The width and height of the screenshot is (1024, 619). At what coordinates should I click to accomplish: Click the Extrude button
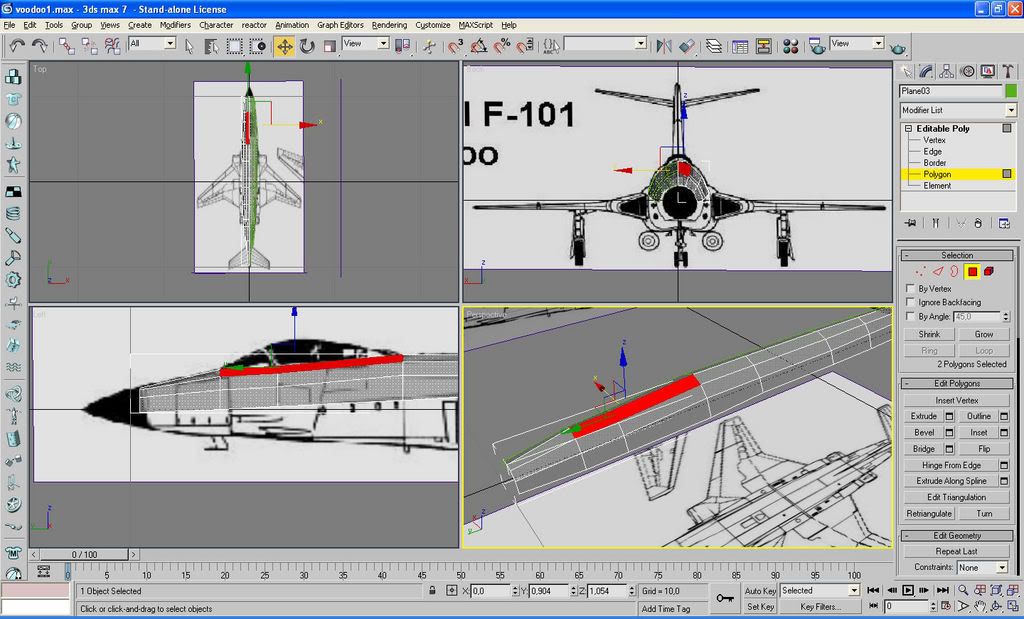coord(923,416)
